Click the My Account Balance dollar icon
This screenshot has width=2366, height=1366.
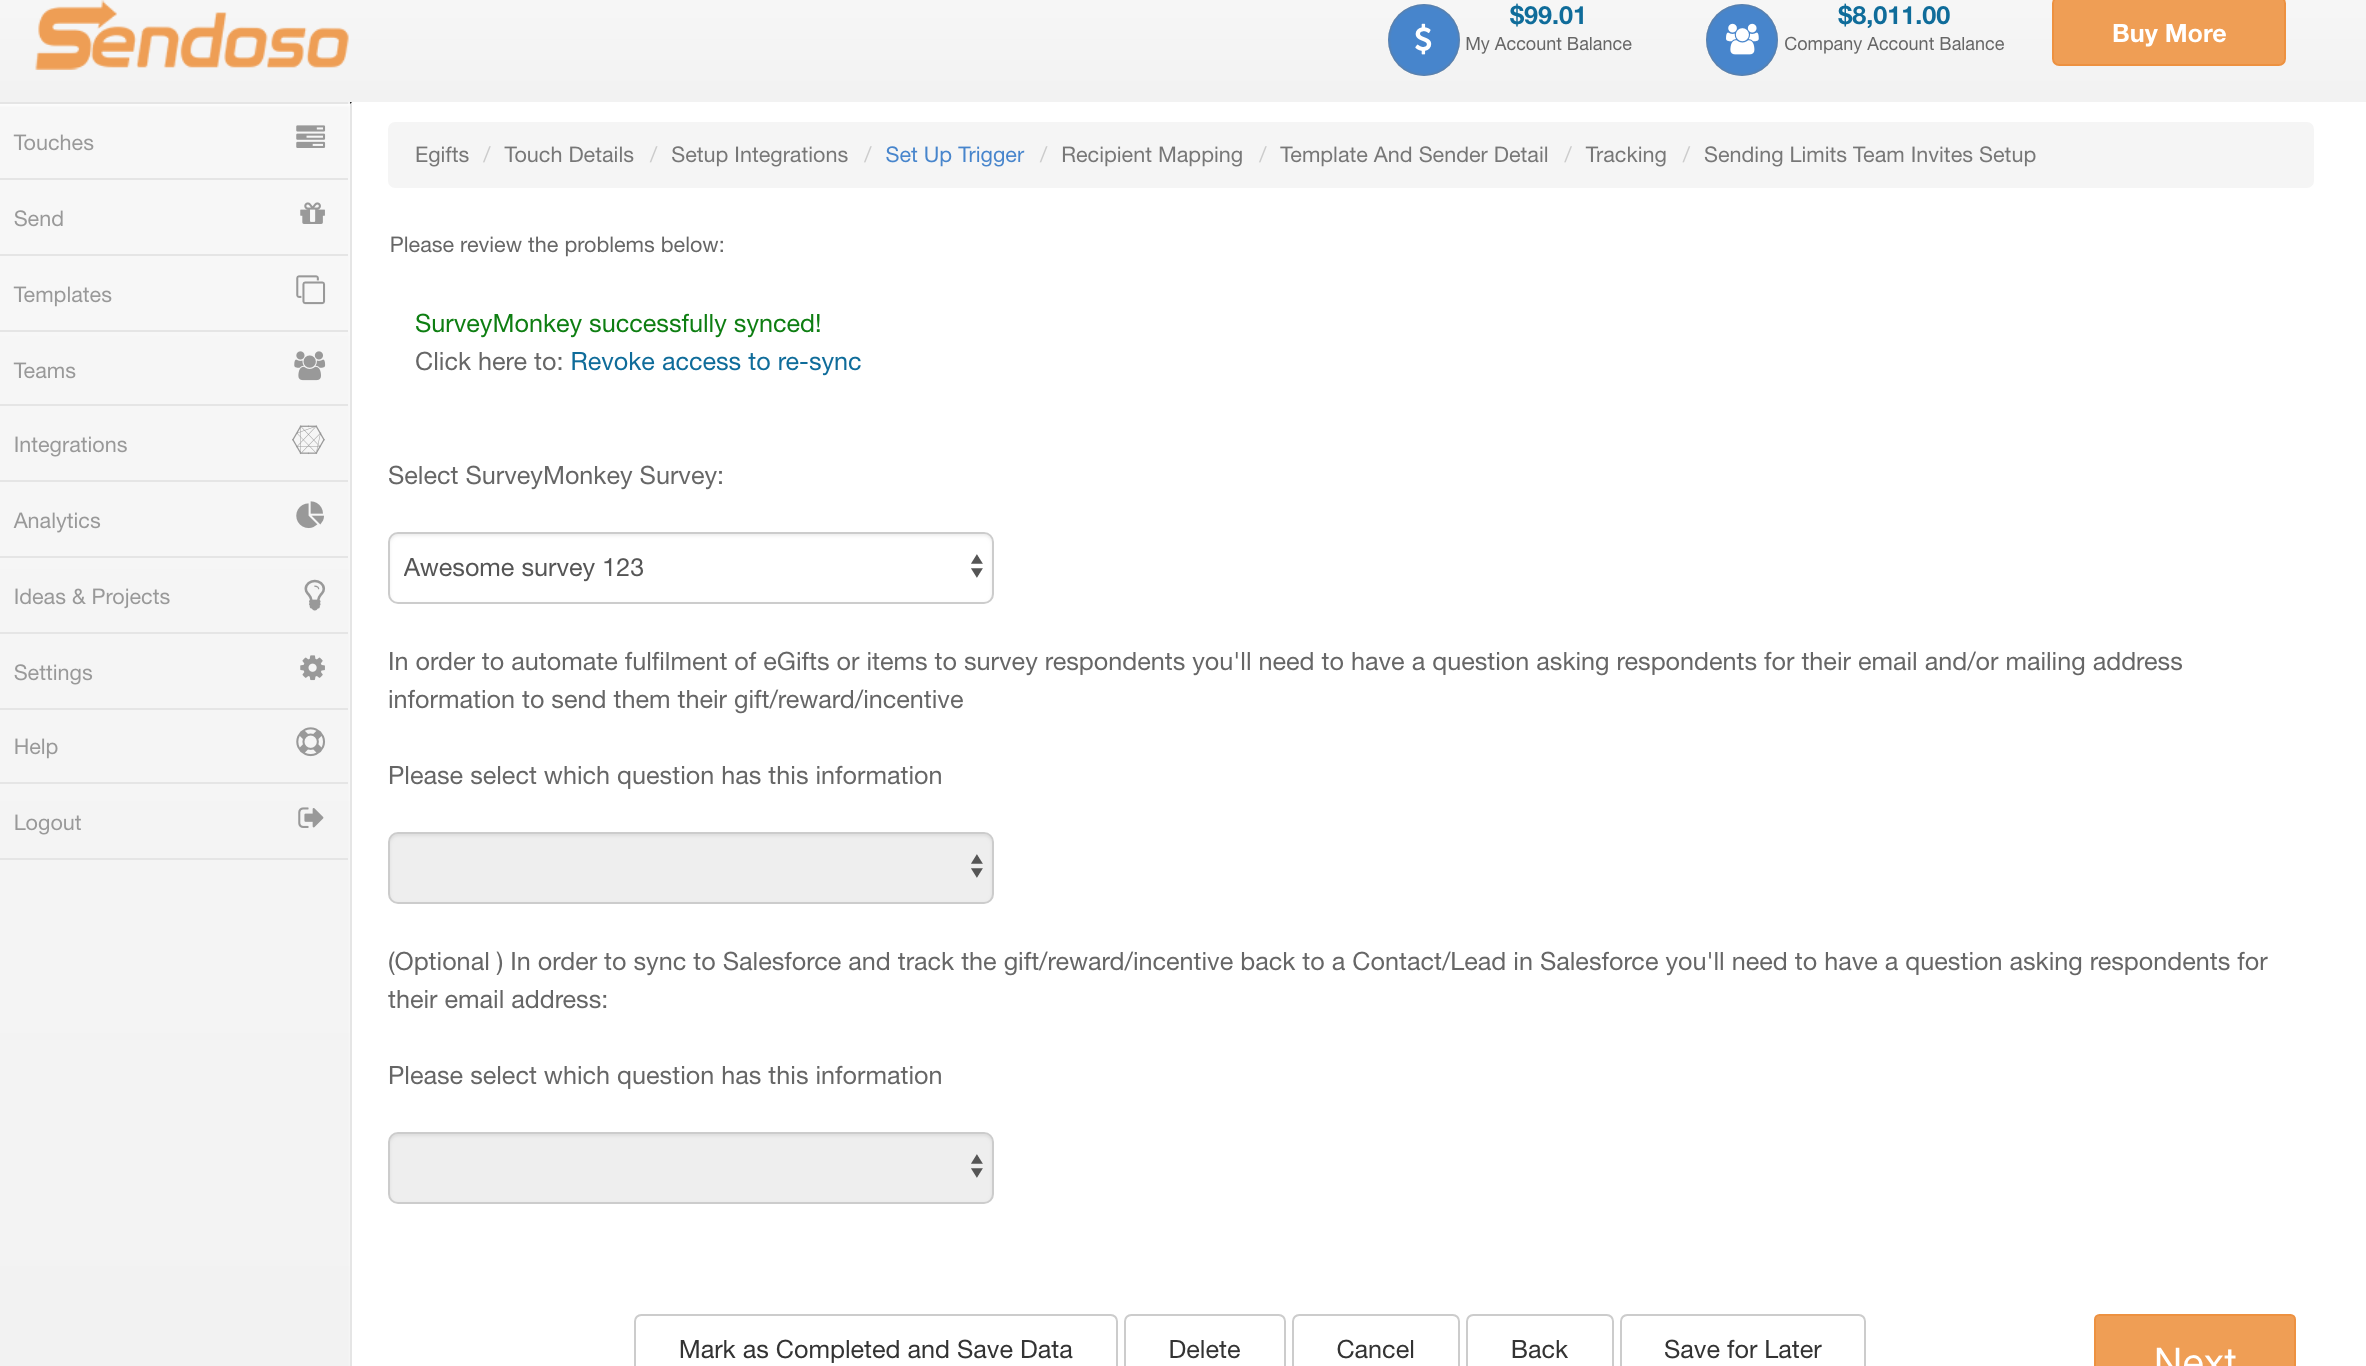1423,40
